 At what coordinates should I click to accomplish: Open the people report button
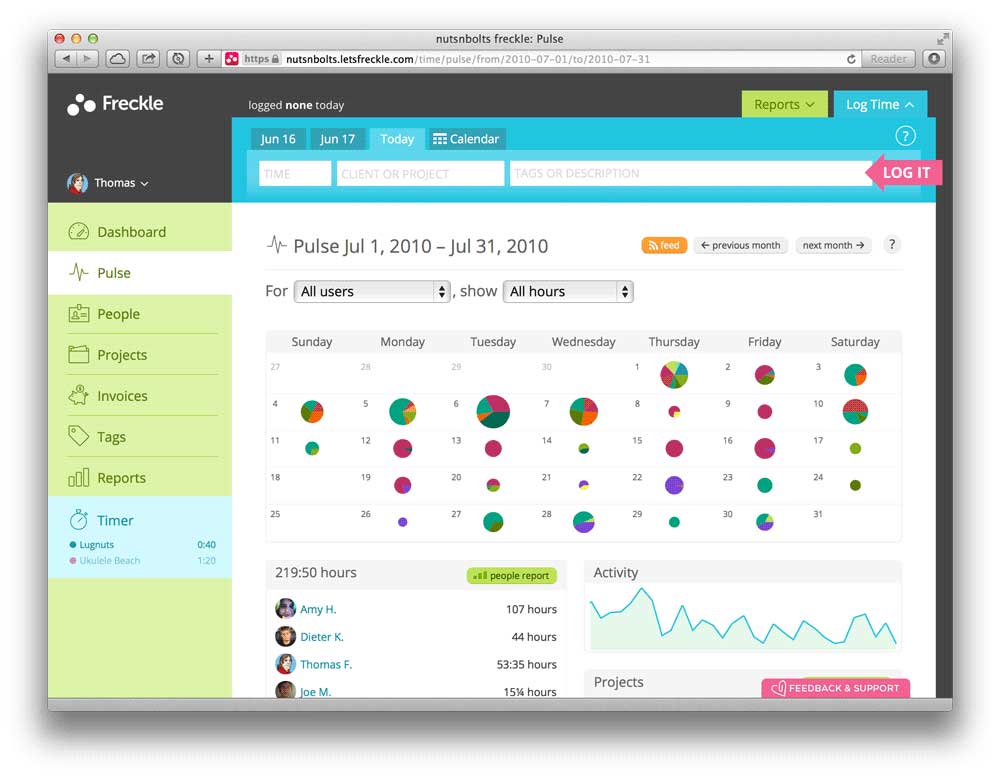pos(511,575)
